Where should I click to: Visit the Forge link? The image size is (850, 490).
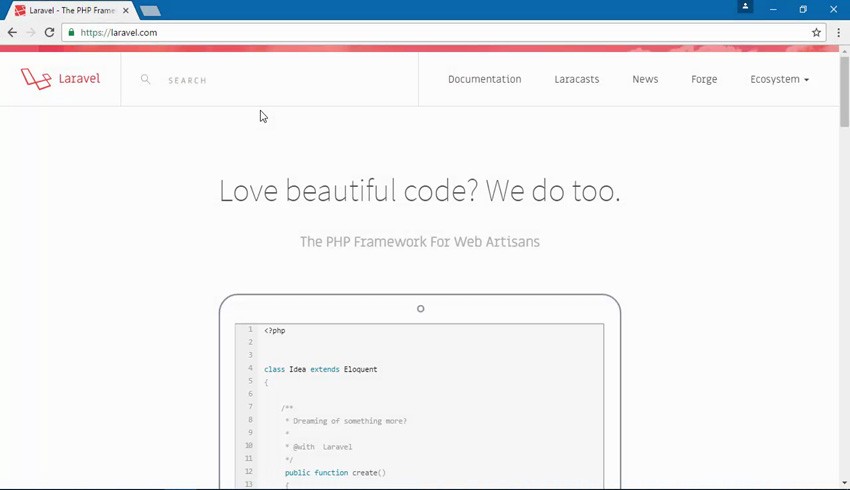[704, 79]
